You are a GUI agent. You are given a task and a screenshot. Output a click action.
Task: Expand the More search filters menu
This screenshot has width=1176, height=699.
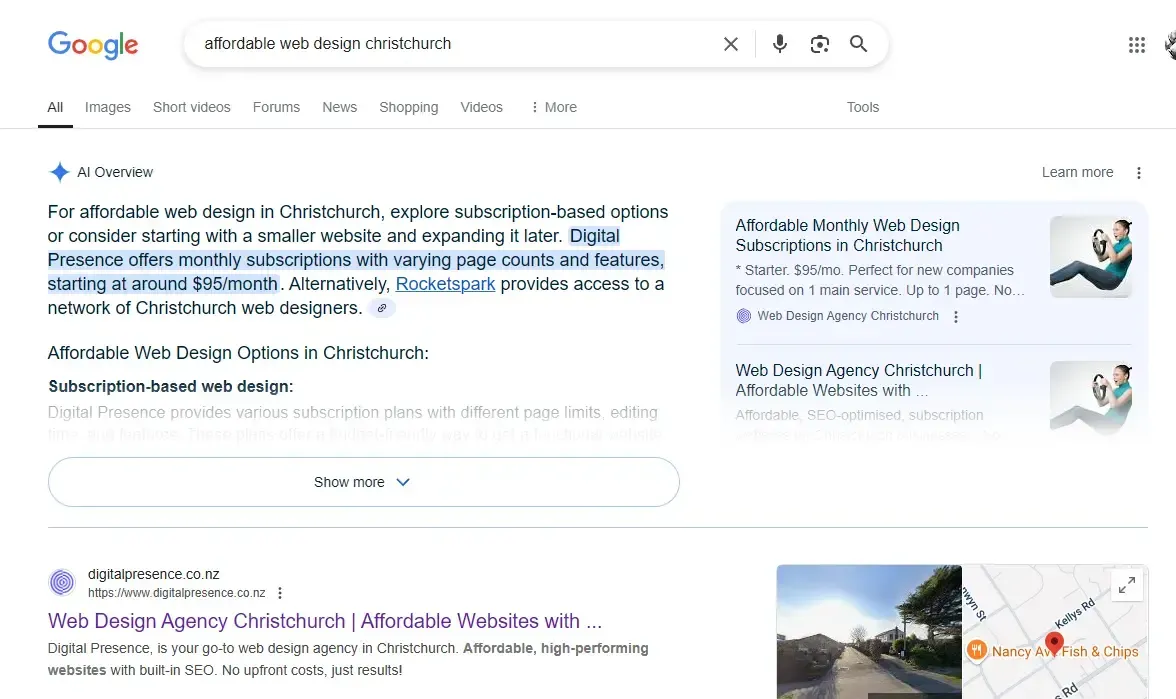coord(554,107)
